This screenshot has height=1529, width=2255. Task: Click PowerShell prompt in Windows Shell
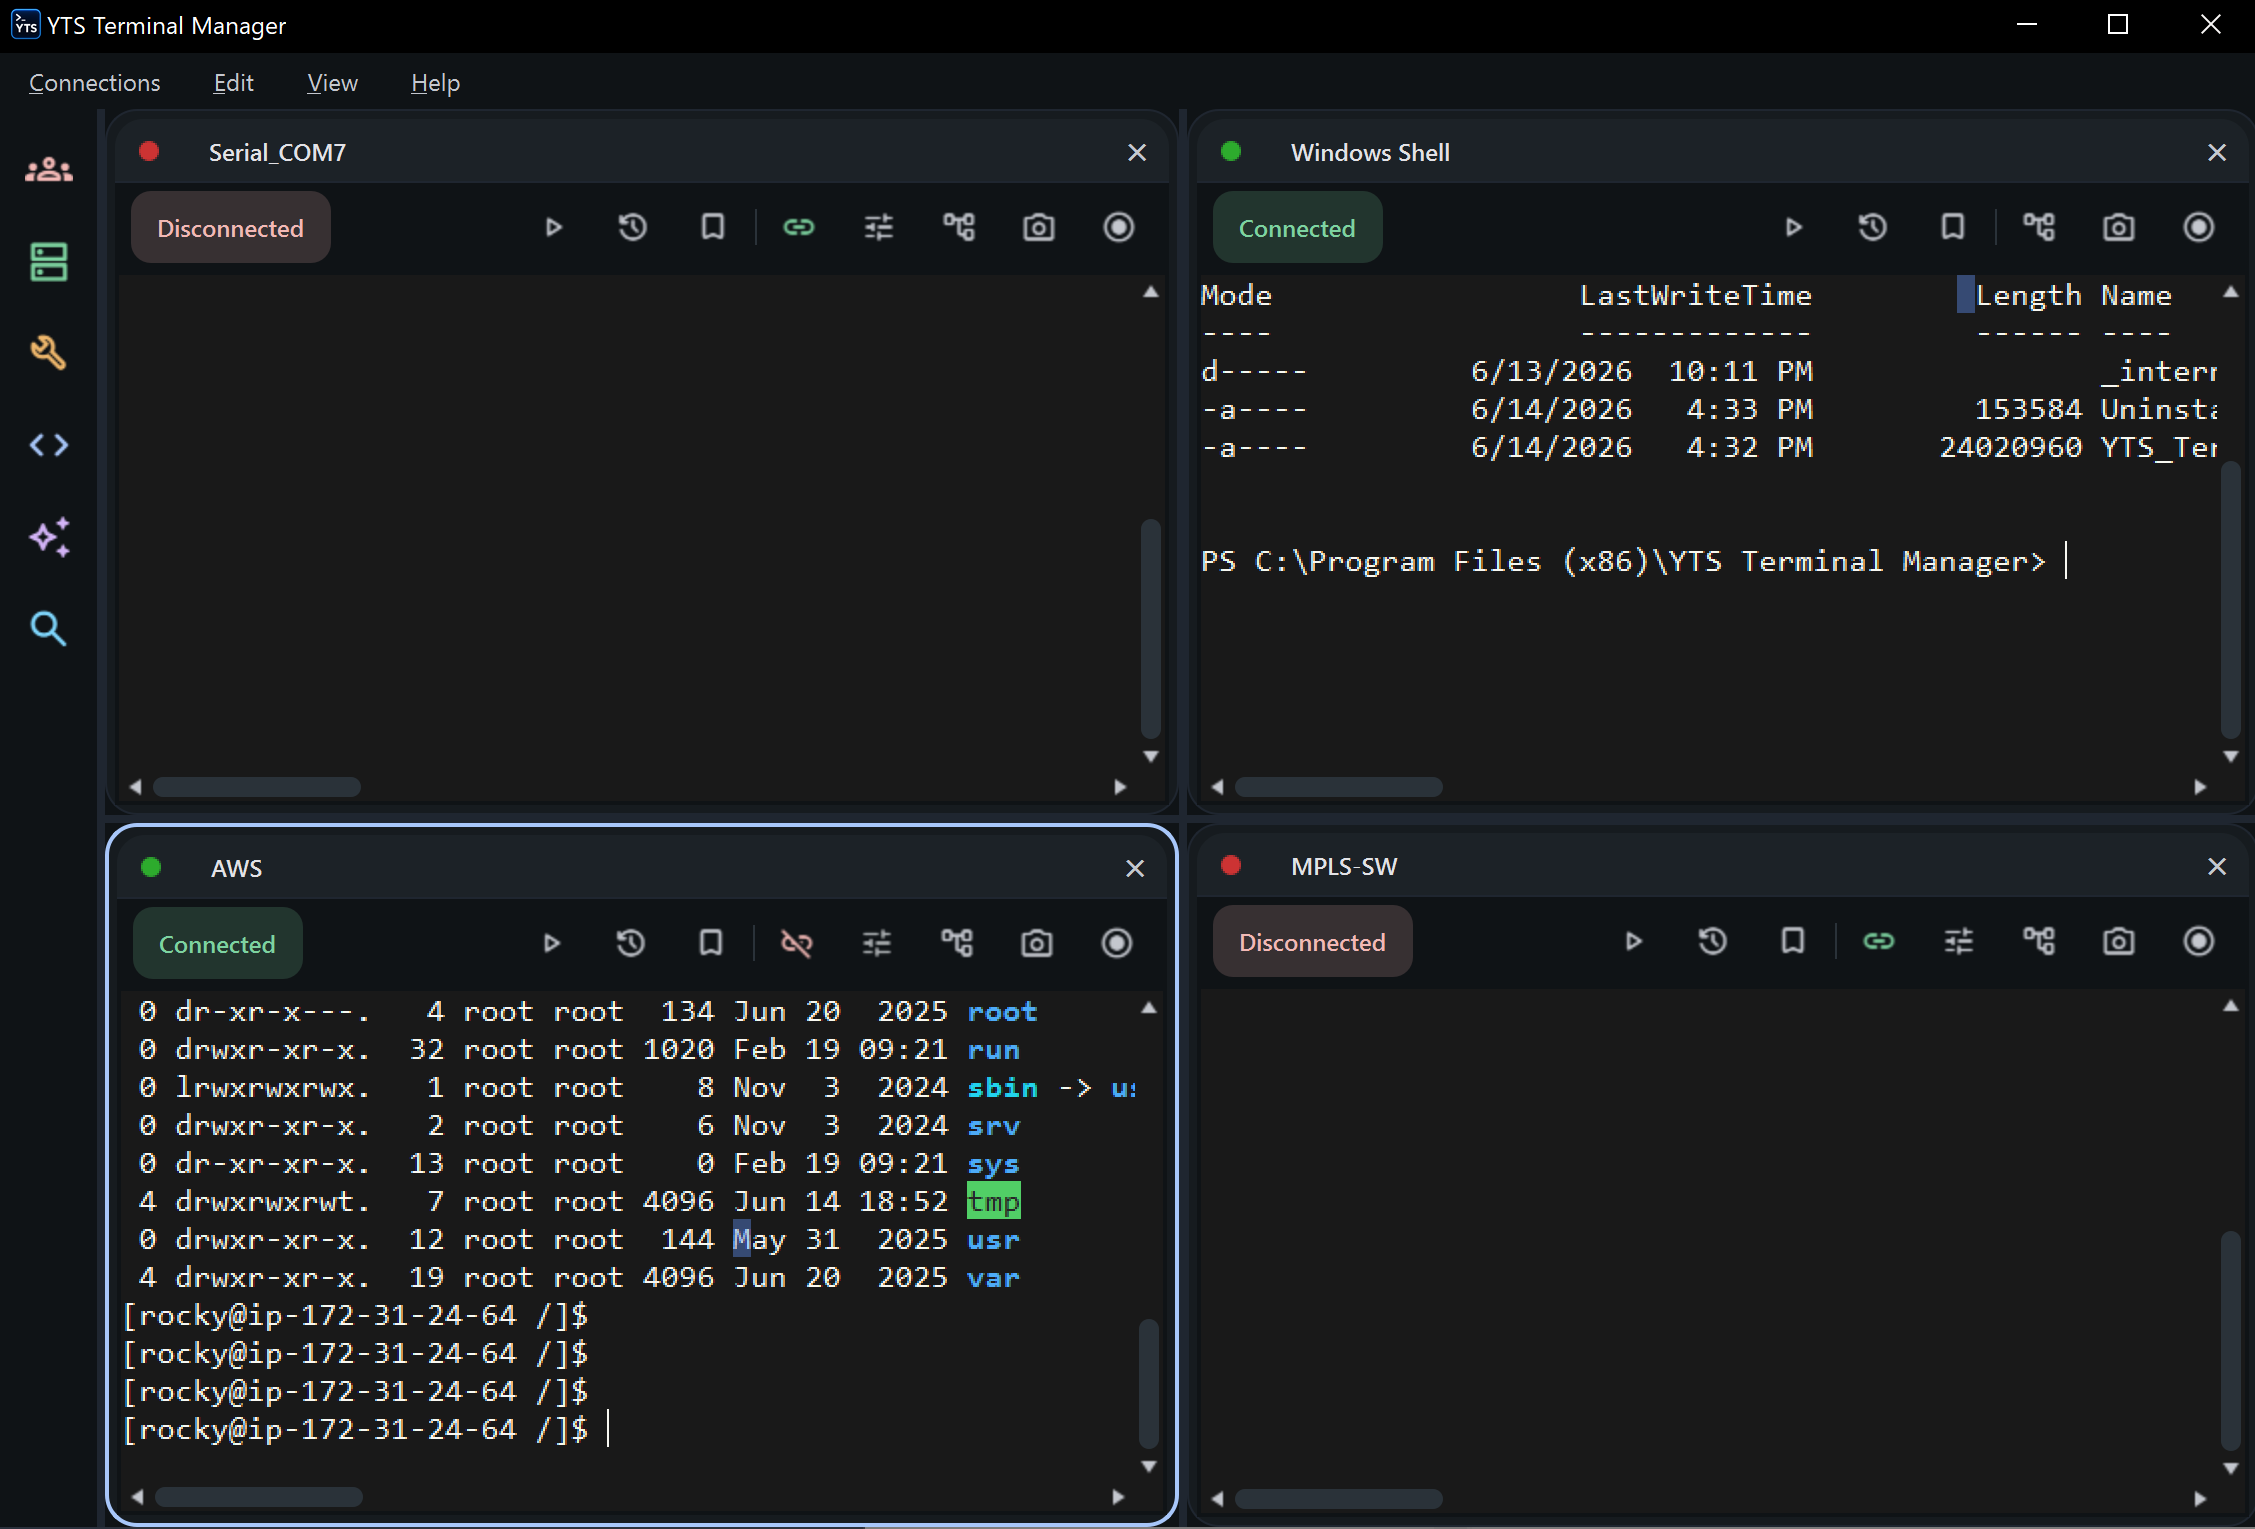pos(1623,562)
